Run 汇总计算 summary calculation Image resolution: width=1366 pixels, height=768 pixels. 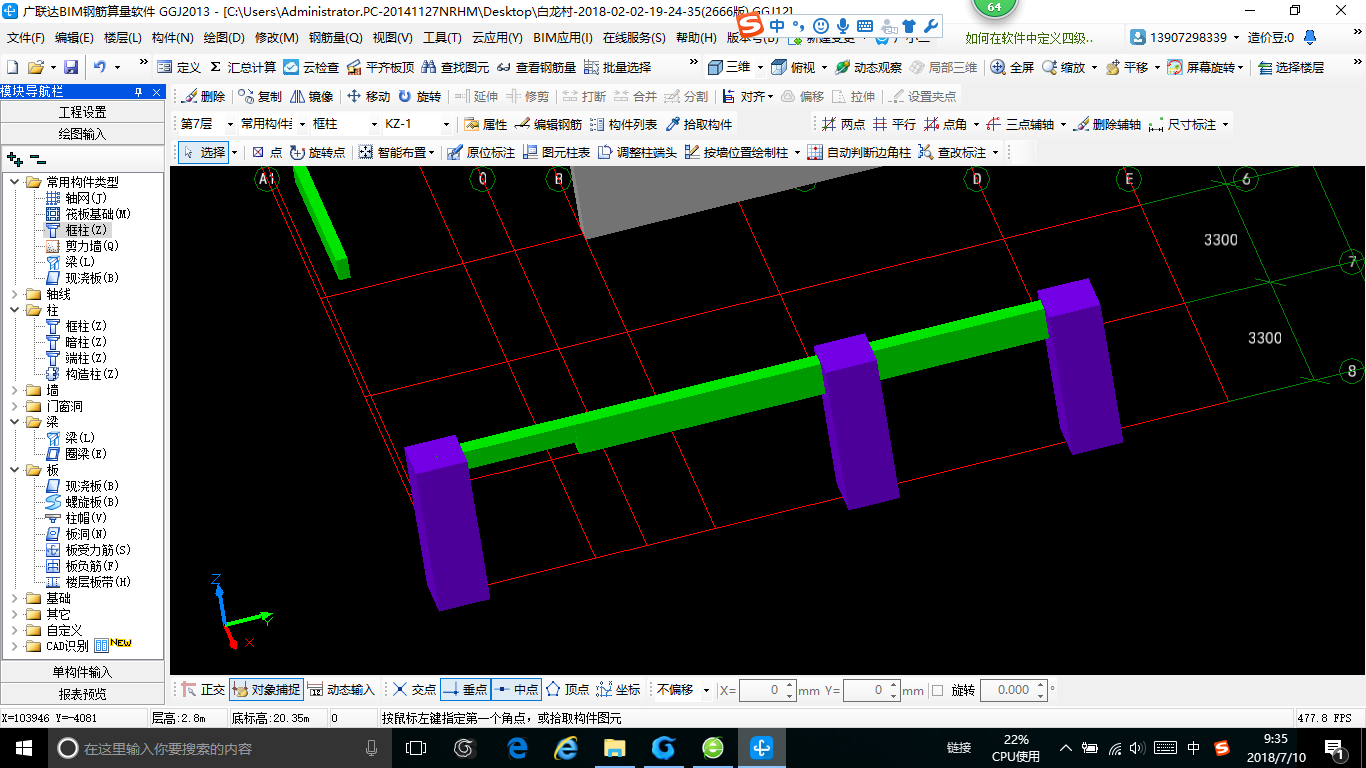(x=242, y=67)
